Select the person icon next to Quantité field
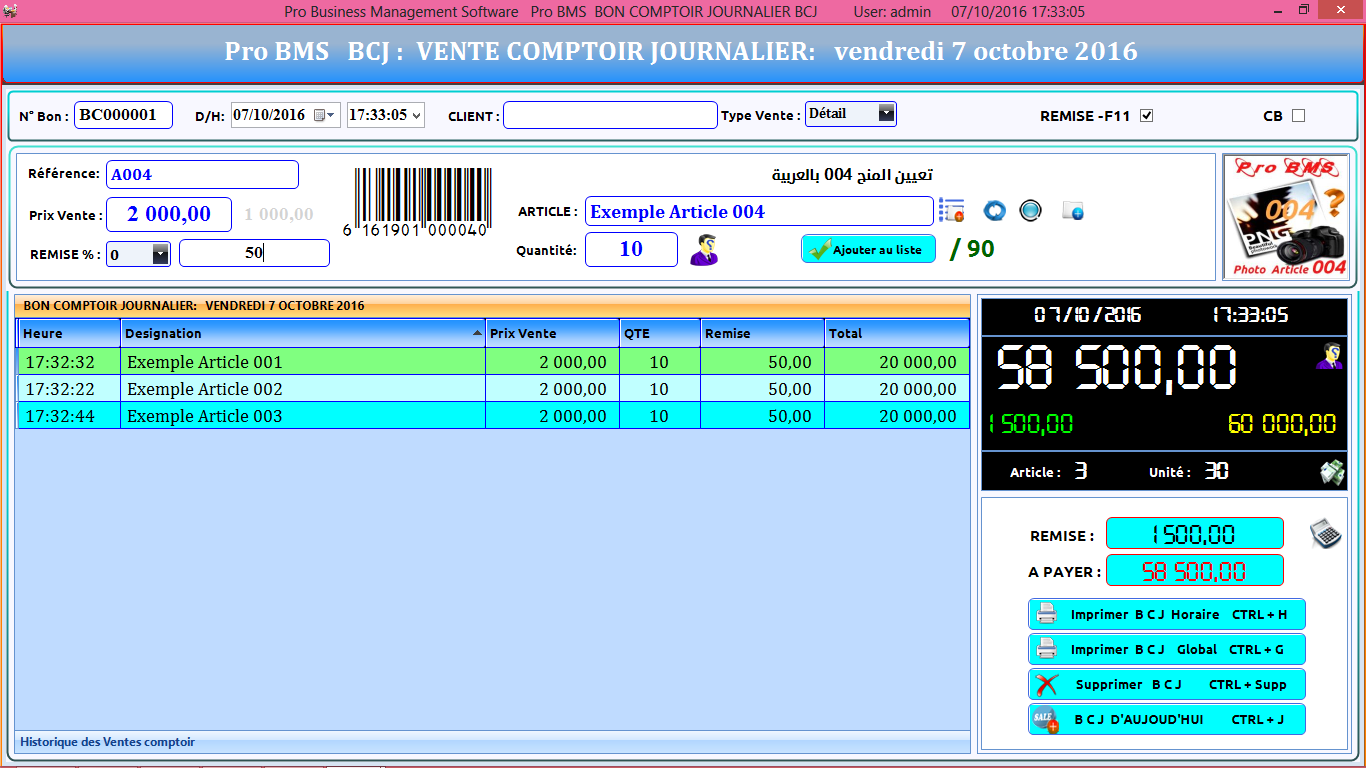The image size is (1366, 768). pyautogui.click(x=704, y=249)
